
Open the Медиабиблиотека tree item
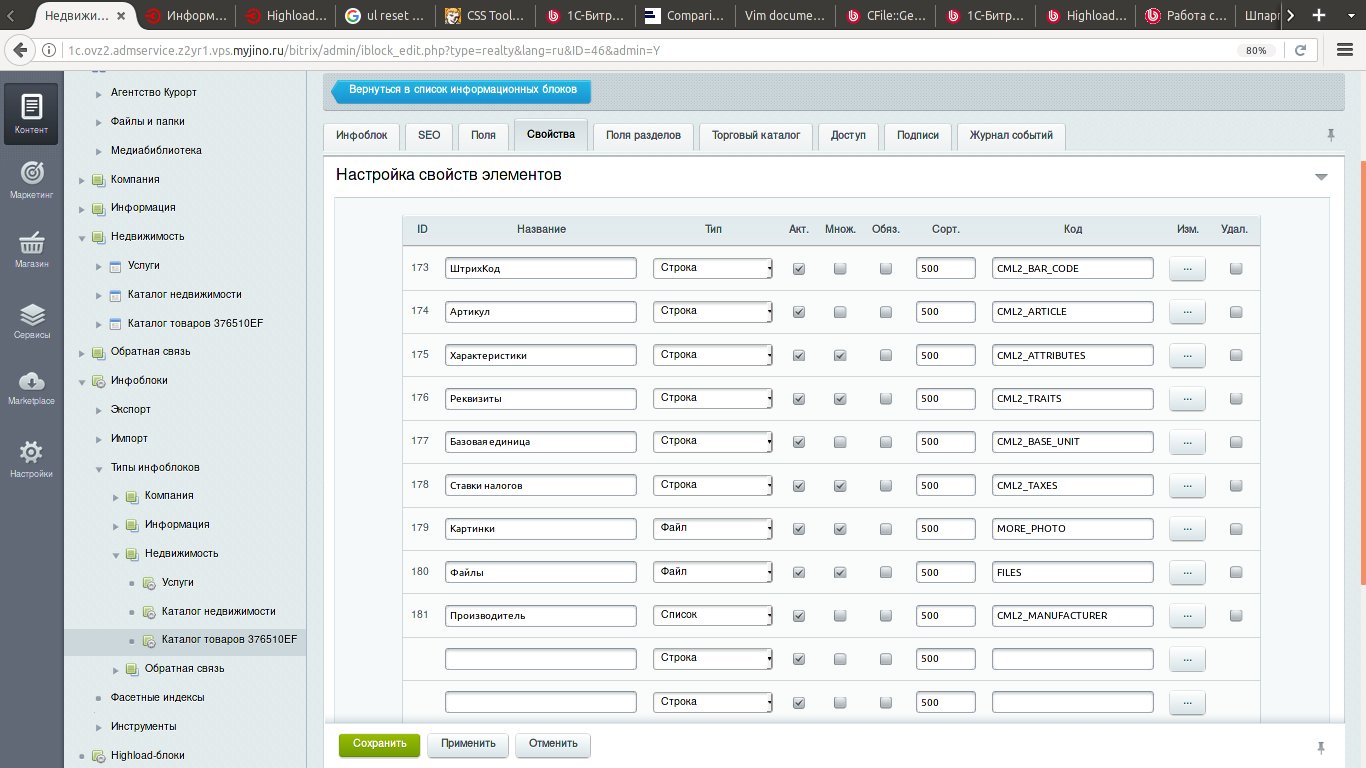pos(156,151)
